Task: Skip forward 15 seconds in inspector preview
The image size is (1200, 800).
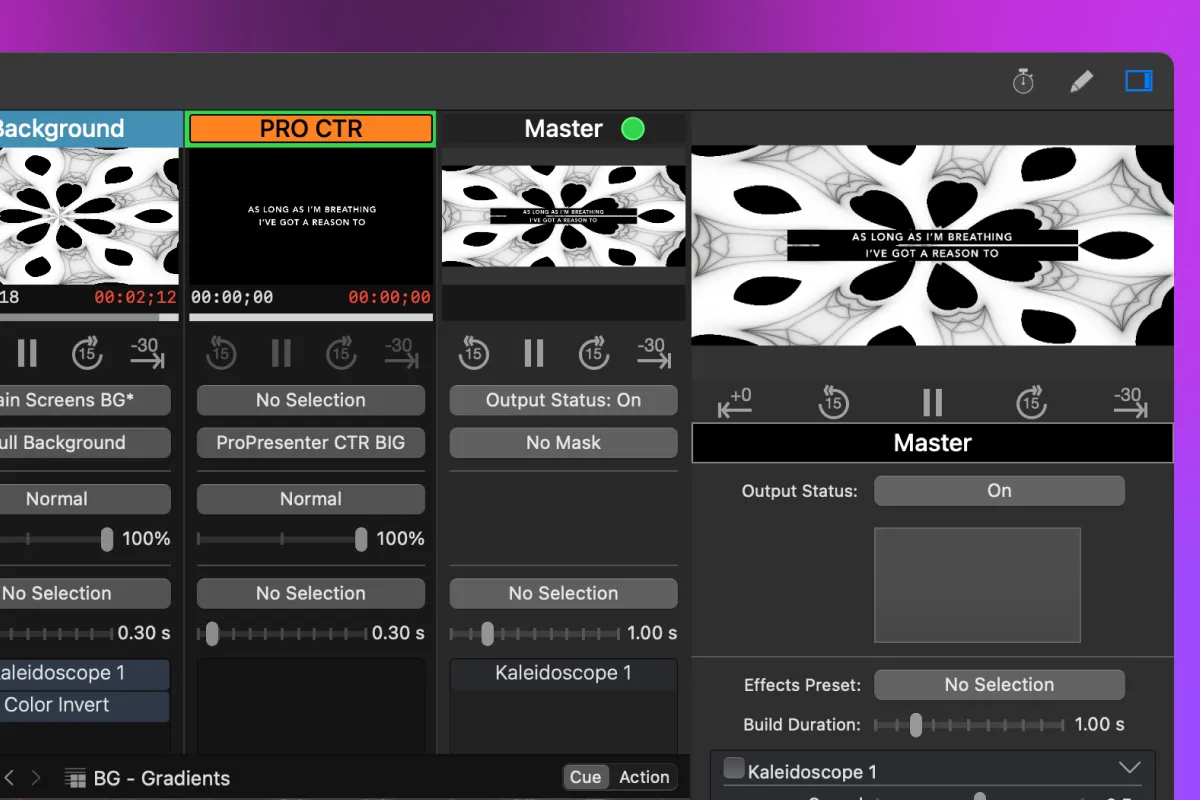Action: tap(1031, 402)
